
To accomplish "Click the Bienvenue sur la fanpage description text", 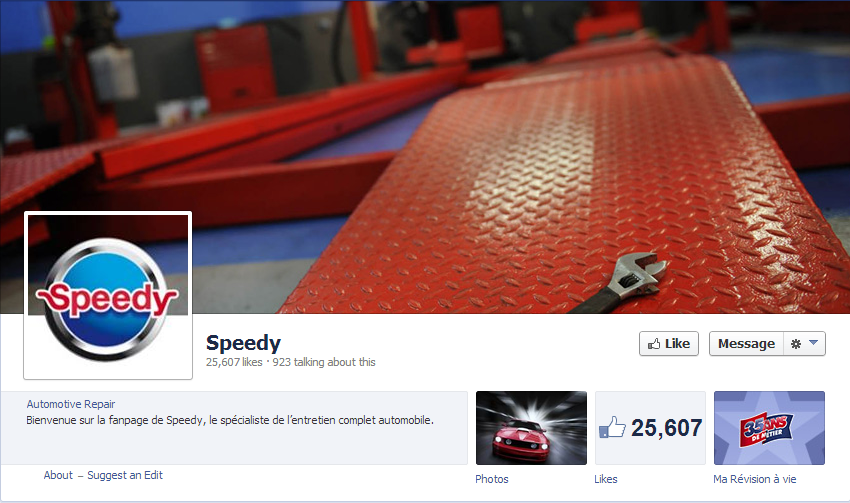I will click(x=230, y=420).
